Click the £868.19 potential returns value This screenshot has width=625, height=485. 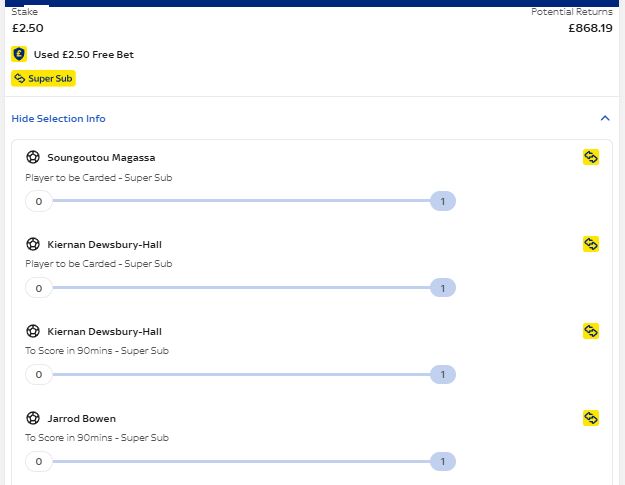tap(590, 28)
